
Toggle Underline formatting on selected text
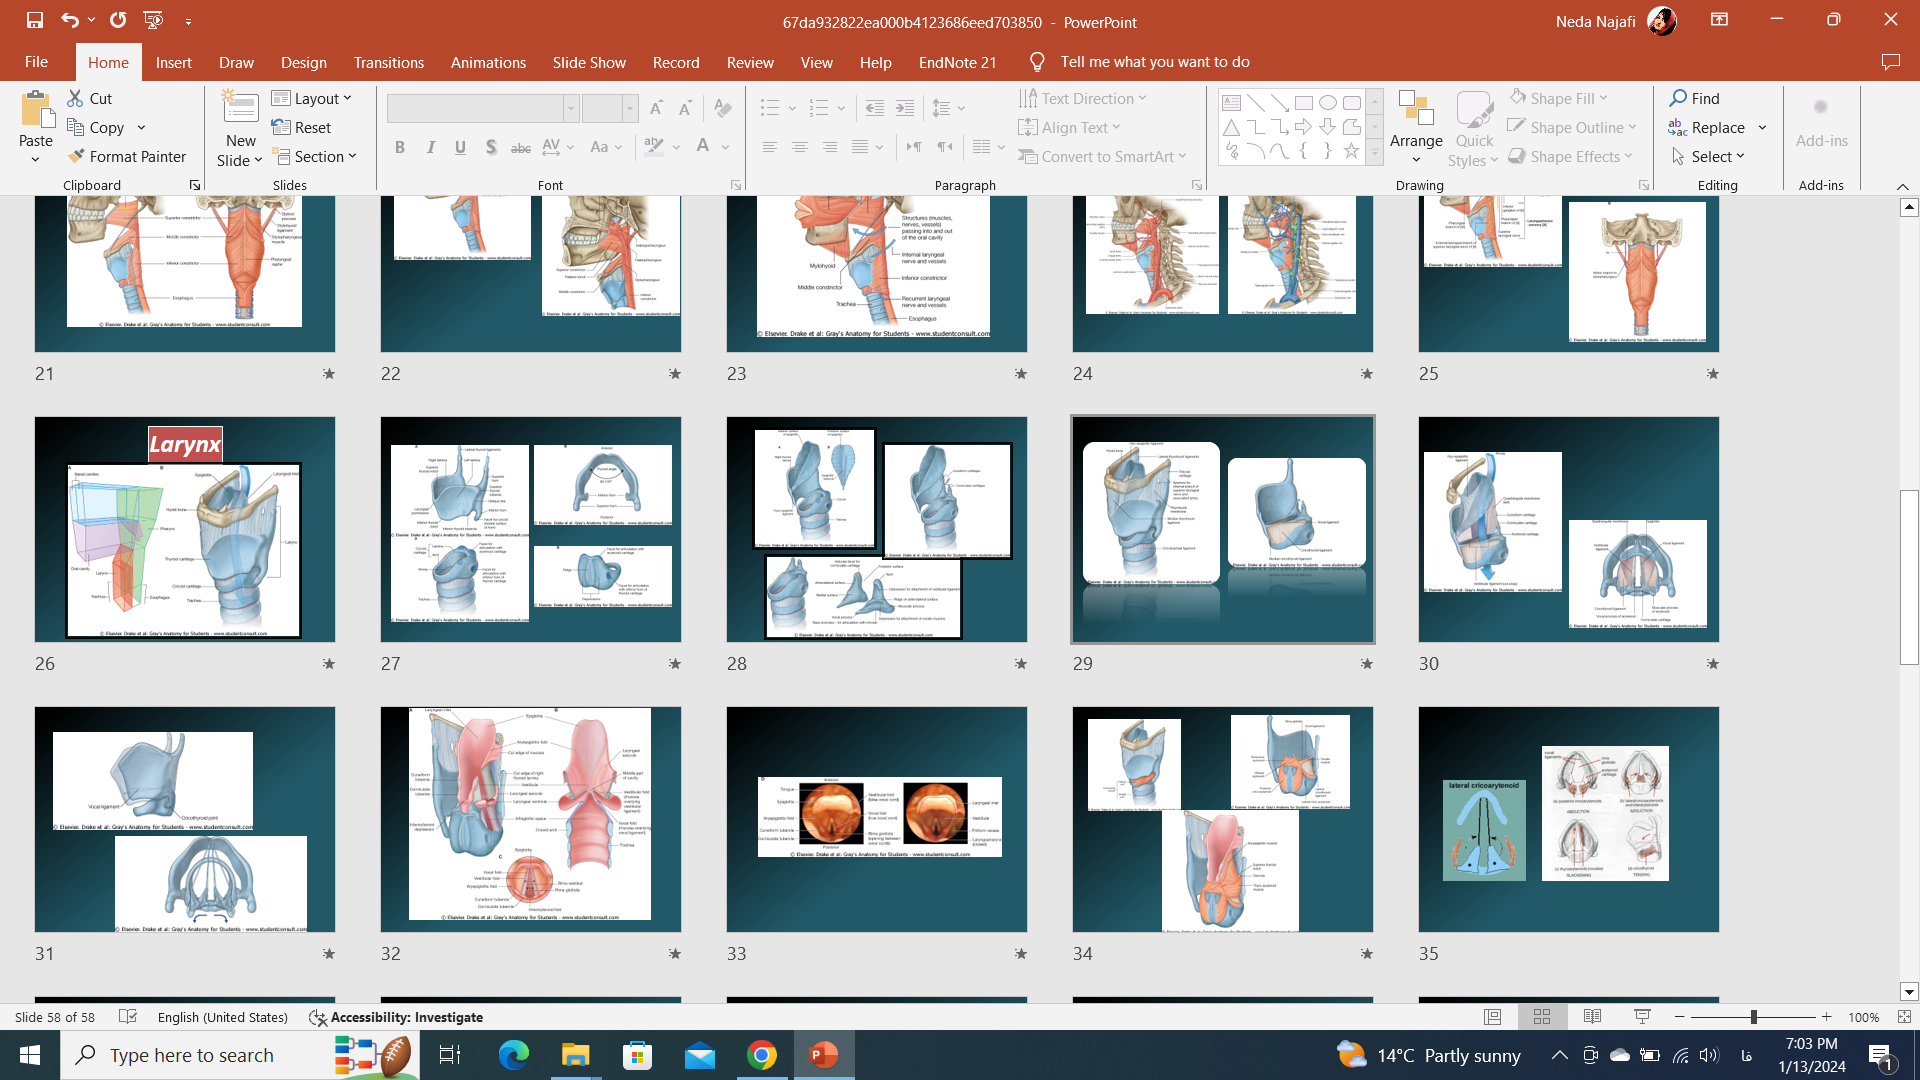pyautogui.click(x=460, y=146)
